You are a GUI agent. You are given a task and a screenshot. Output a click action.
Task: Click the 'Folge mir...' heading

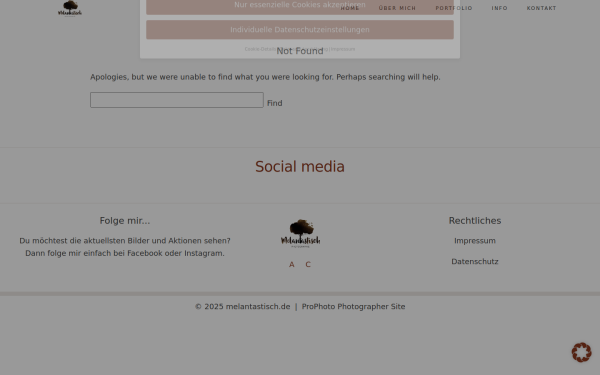125,221
